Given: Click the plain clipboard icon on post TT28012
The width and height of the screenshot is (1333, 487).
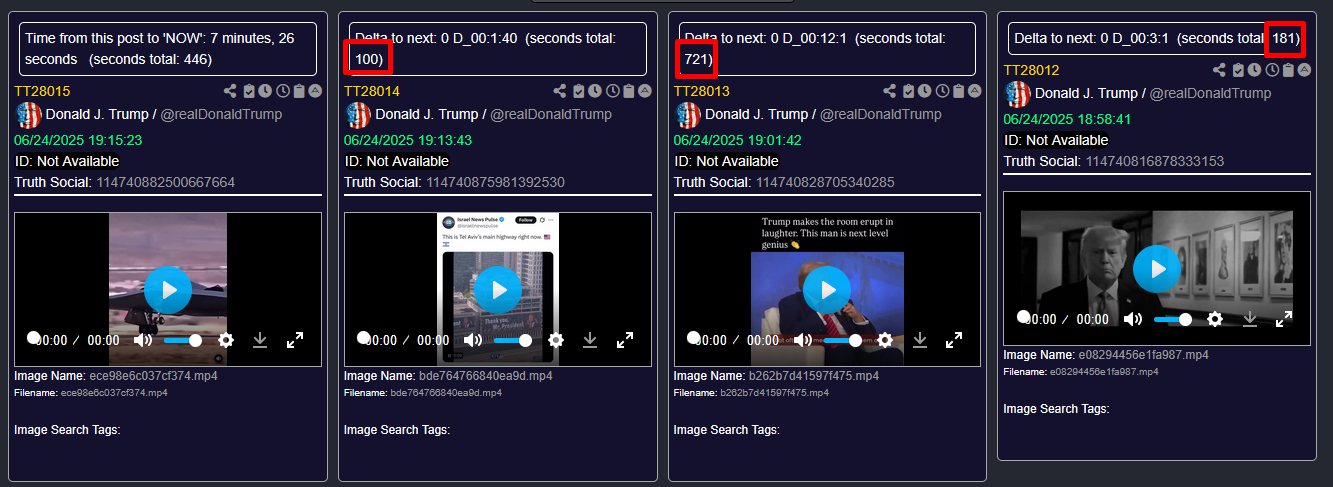Looking at the screenshot, I should click(x=1288, y=70).
